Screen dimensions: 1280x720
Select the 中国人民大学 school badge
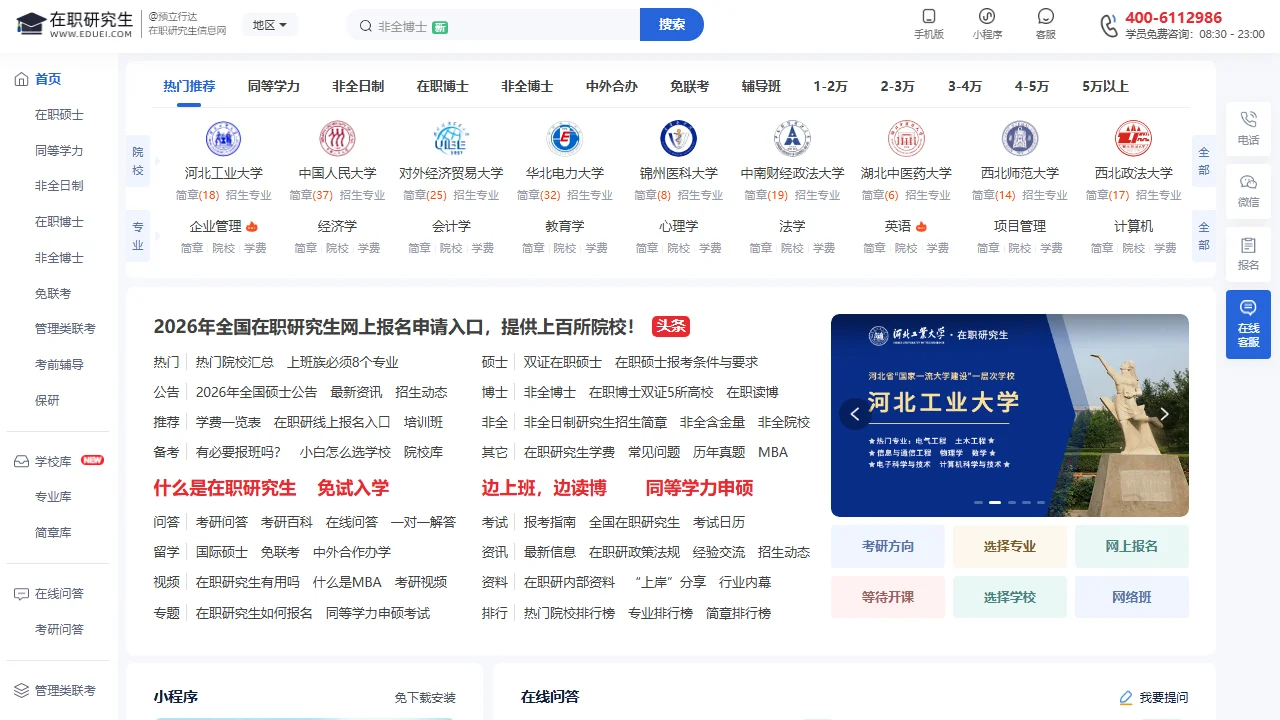coord(337,138)
